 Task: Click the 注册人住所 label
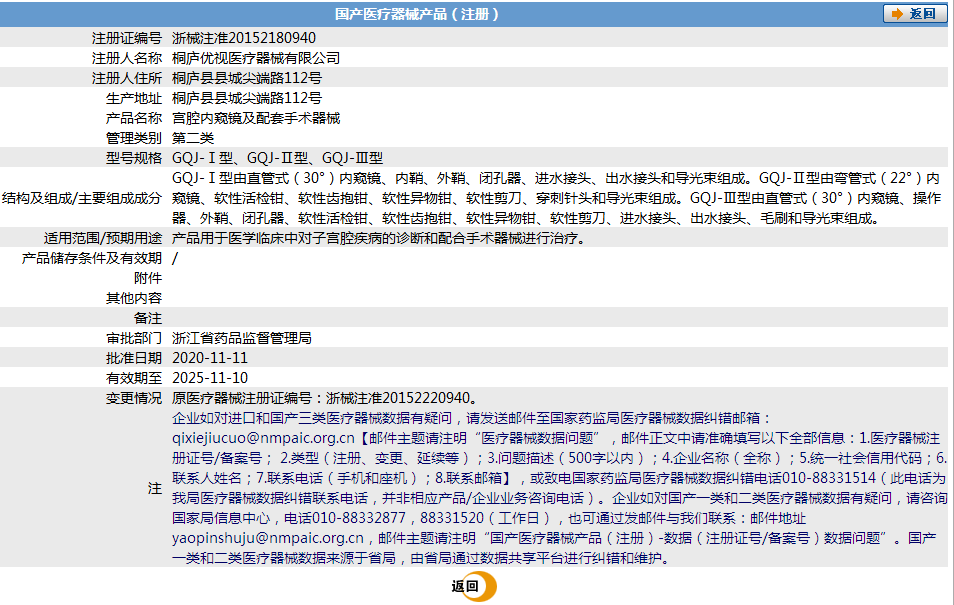[127, 78]
